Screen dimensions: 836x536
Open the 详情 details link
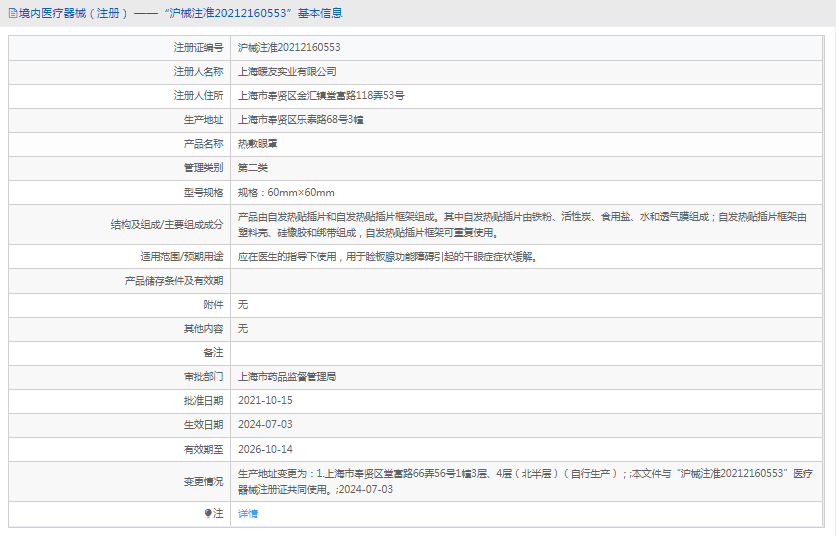tap(247, 513)
